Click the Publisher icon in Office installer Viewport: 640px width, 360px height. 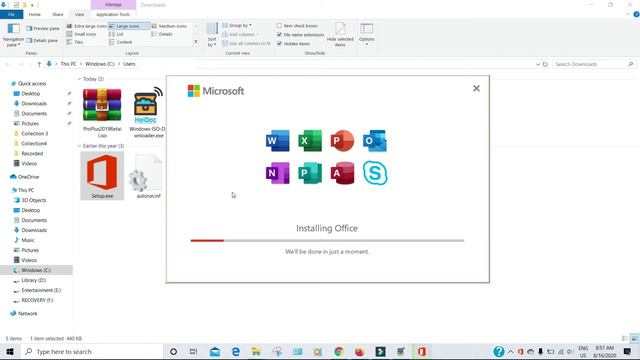click(310, 173)
